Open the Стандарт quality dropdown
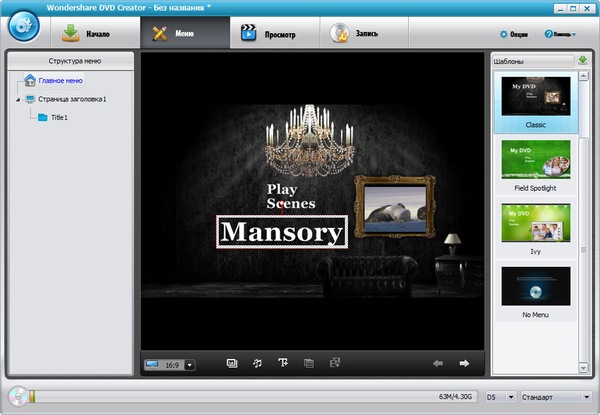 (x=586, y=397)
